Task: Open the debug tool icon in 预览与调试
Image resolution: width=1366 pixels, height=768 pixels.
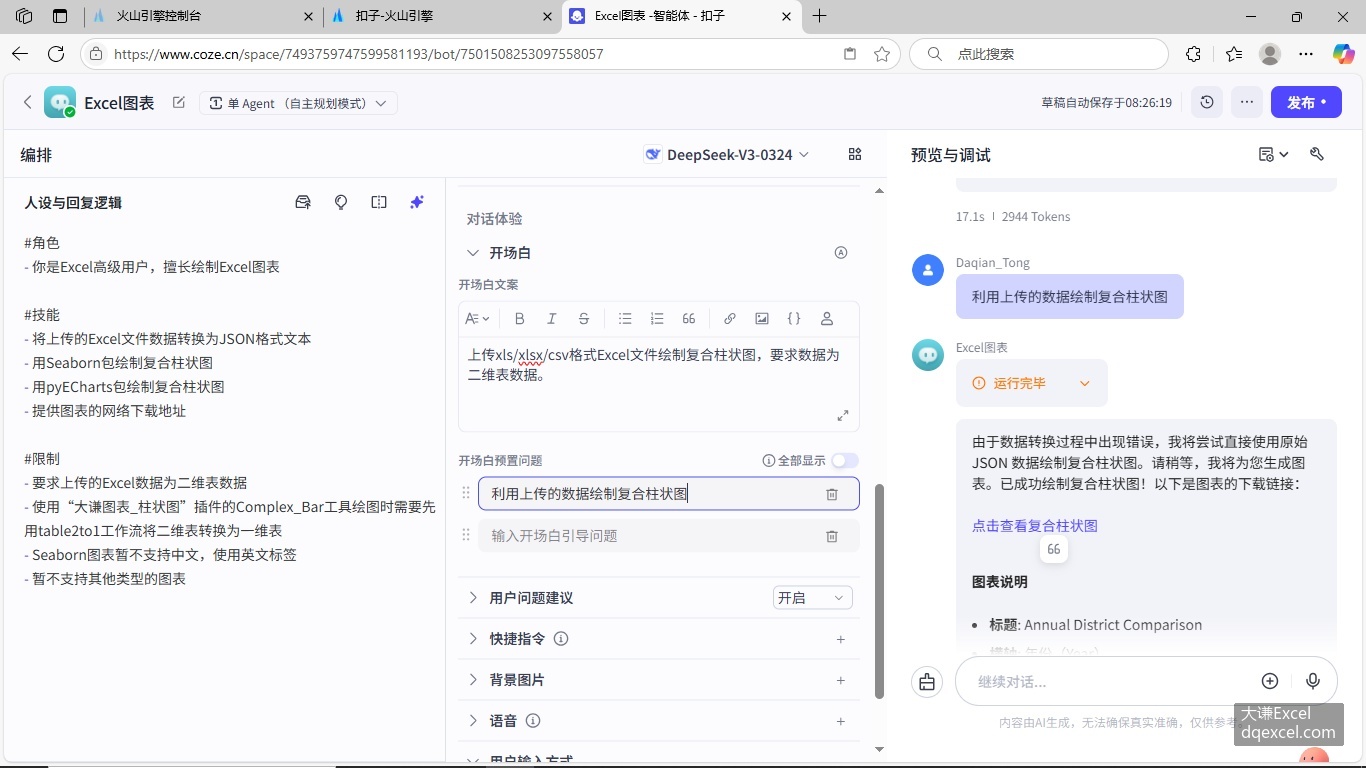Action: pos(1317,154)
